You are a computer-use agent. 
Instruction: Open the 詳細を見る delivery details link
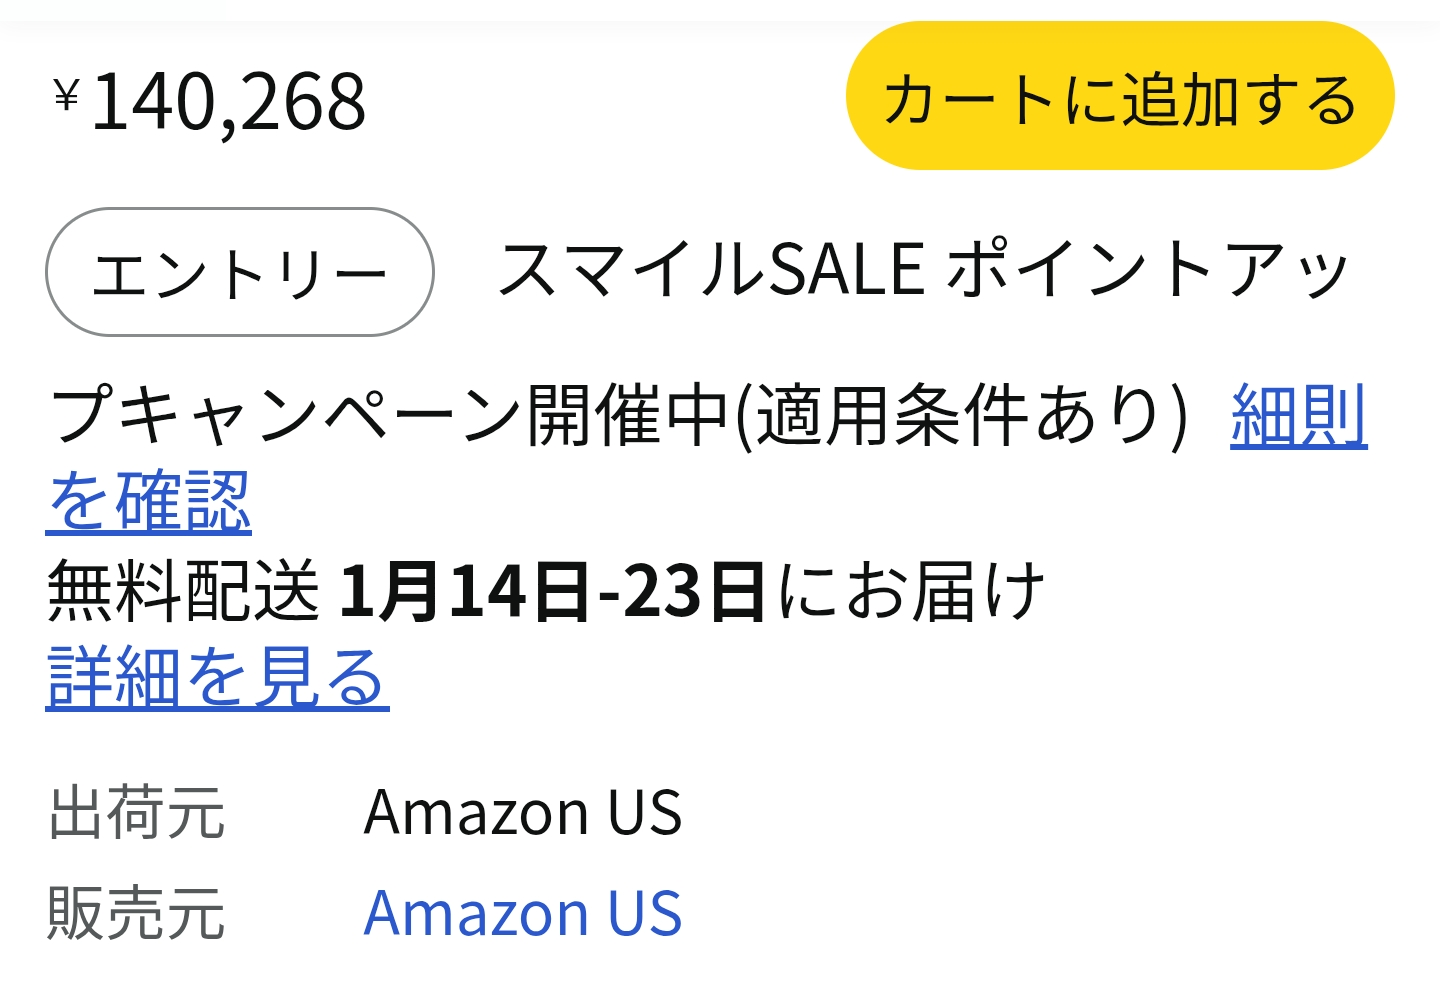217,678
